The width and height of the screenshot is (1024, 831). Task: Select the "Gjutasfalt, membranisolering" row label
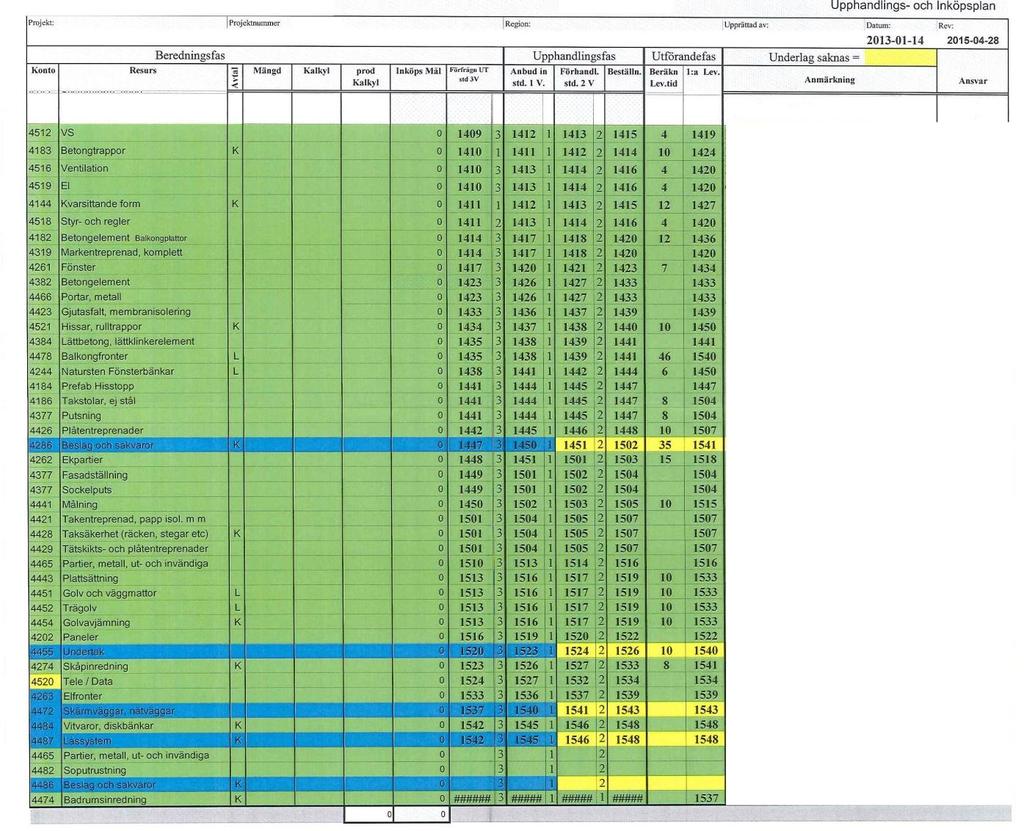tap(126, 312)
